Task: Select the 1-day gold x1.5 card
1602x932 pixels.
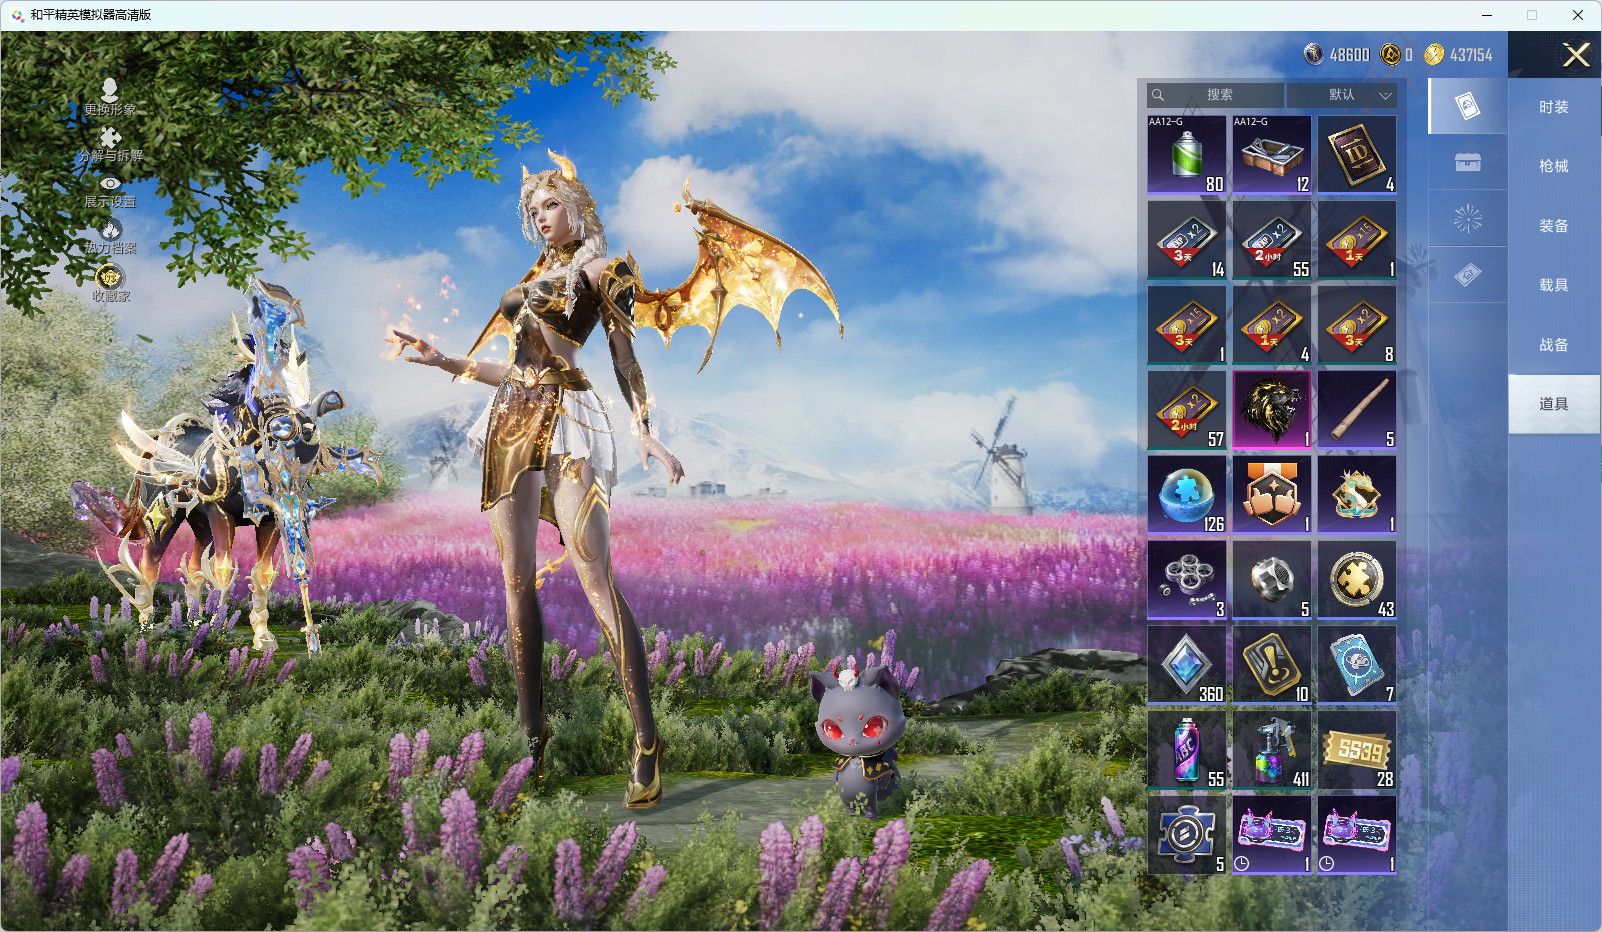Action: (1357, 239)
